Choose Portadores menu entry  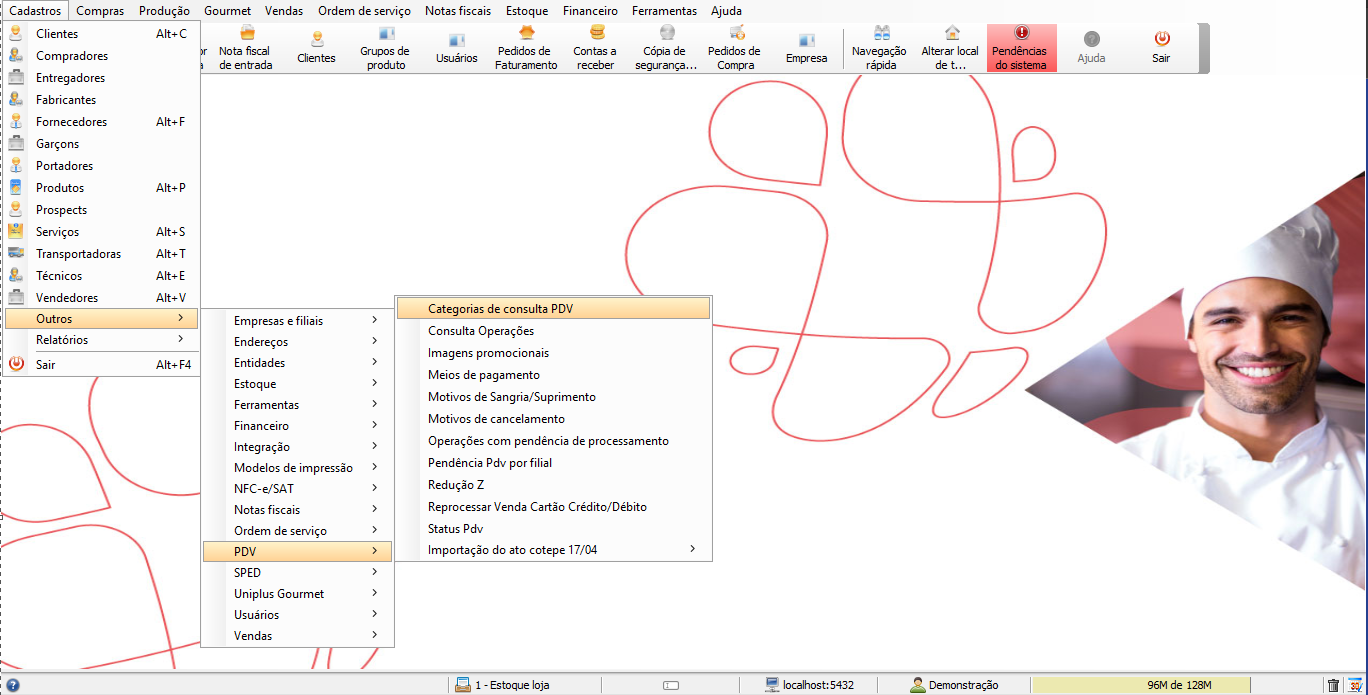(102, 166)
